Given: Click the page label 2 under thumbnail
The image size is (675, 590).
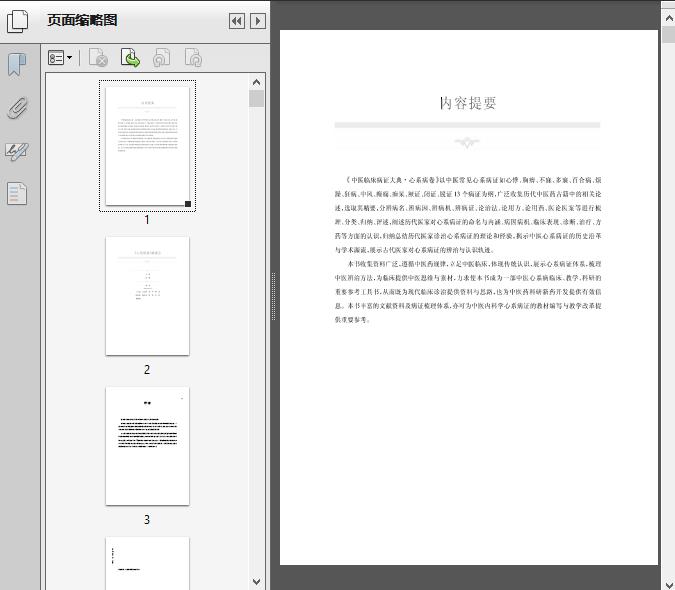Looking at the screenshot, I should [147, 370].
